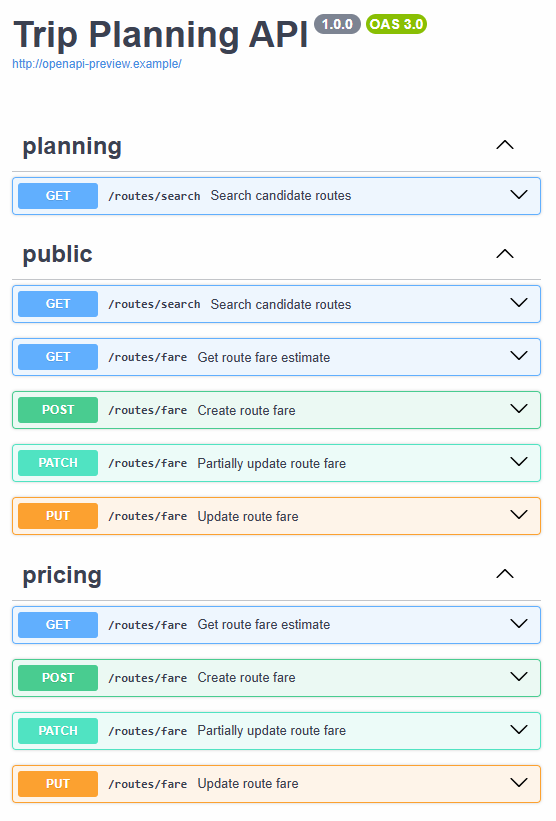This screenshot has height=821, width=556.
Task: Expand pricing PATCH /routes/fare row arrow
Action: click(x=519, y=730)
